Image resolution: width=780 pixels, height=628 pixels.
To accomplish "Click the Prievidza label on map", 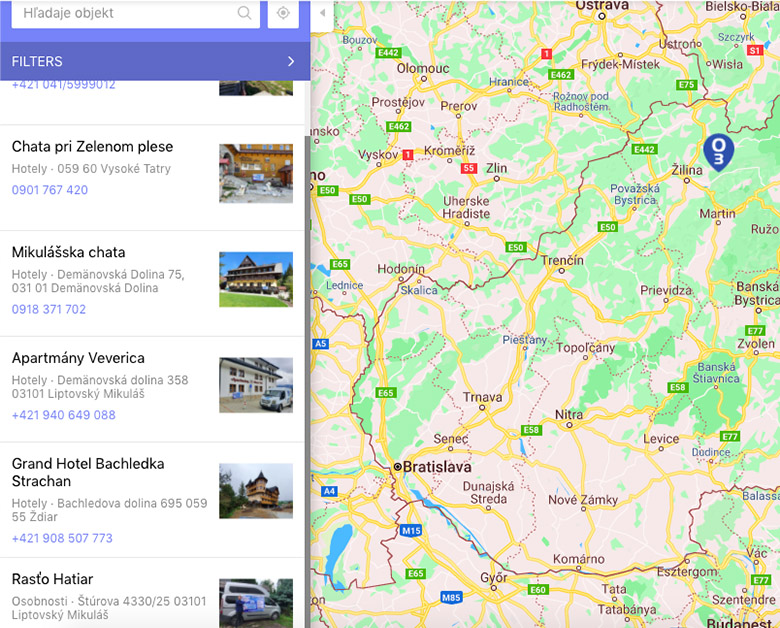I will pos(666,290).
